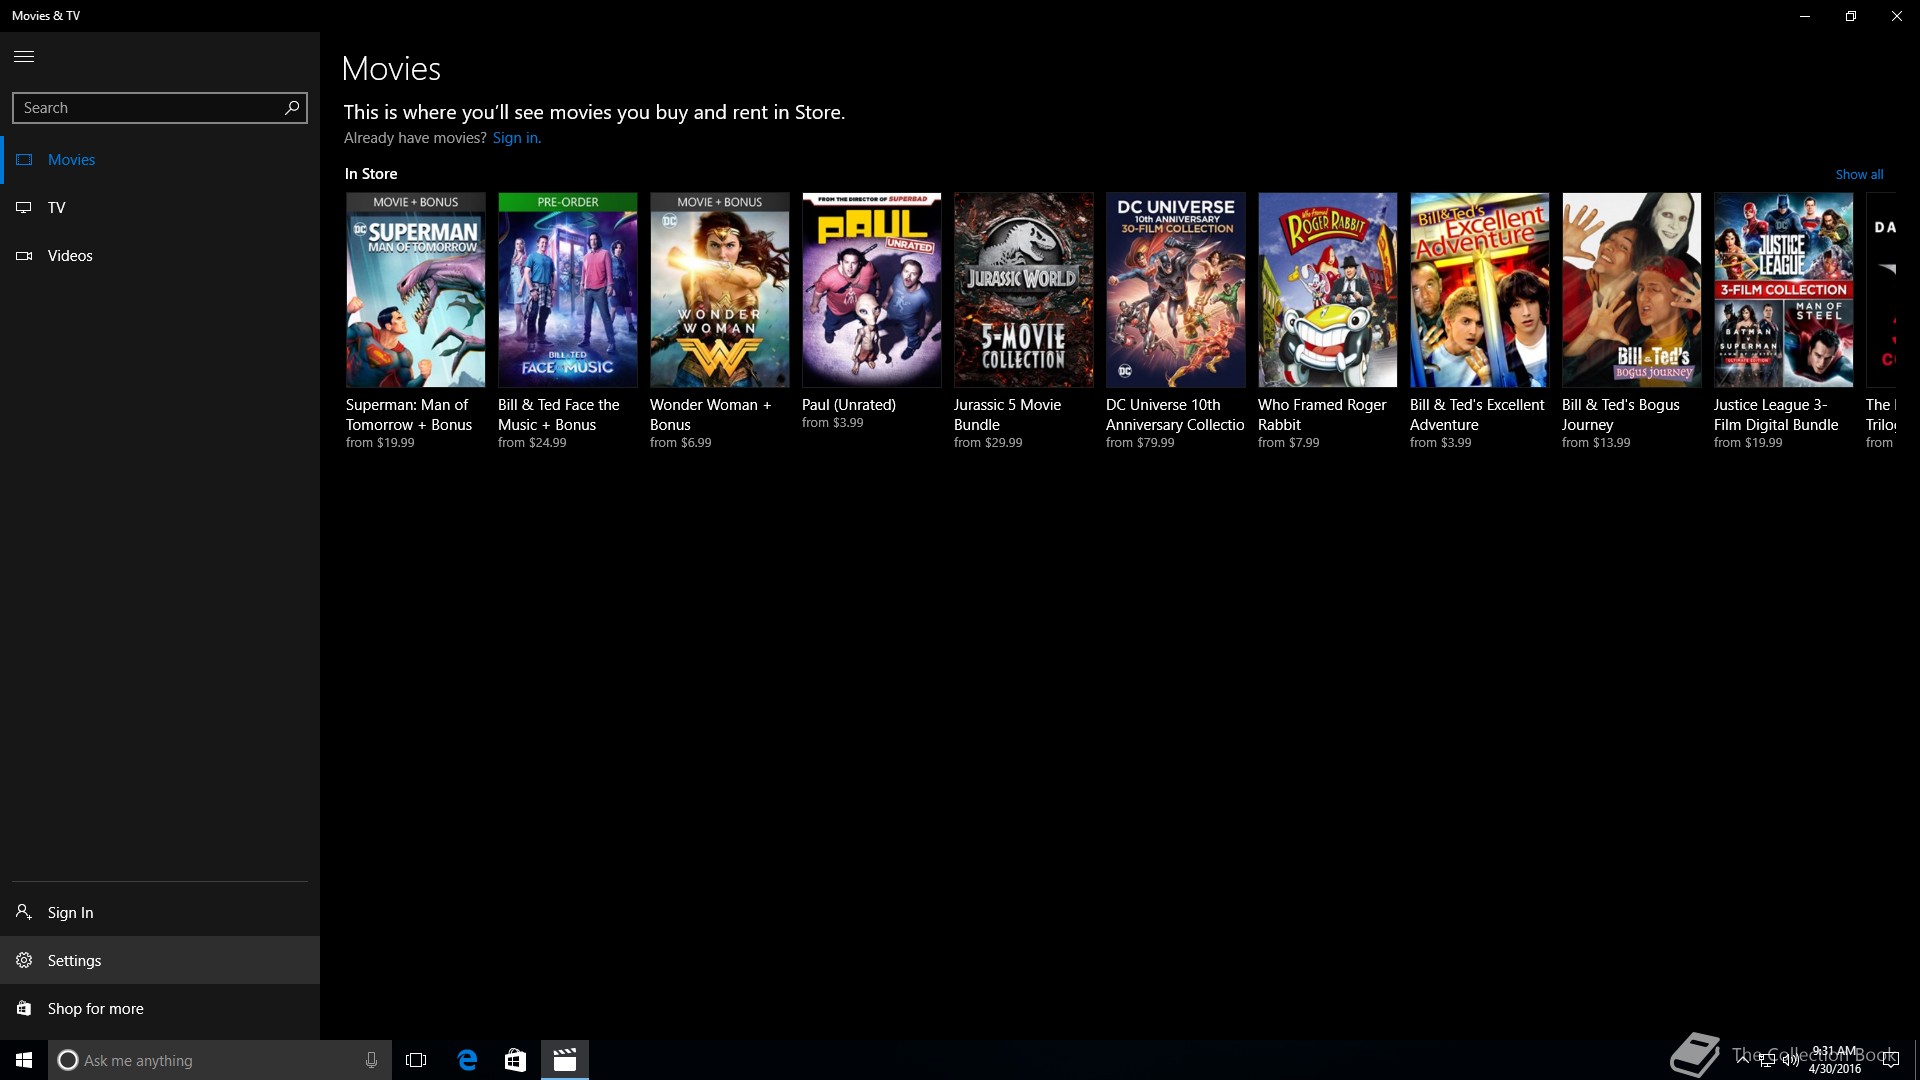Open Shop for more

(160, 1008)
